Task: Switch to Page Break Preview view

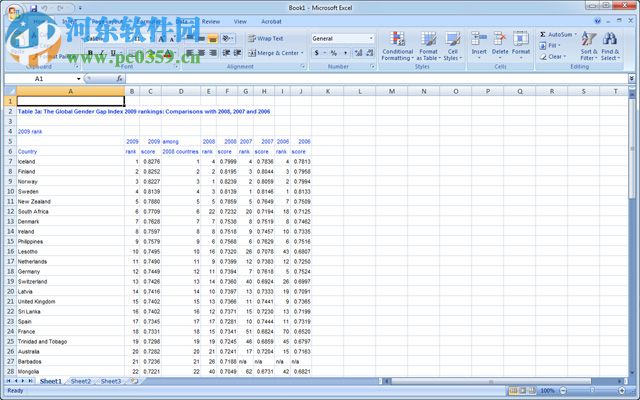Action: pyautogui.click(x=532, y=391)
